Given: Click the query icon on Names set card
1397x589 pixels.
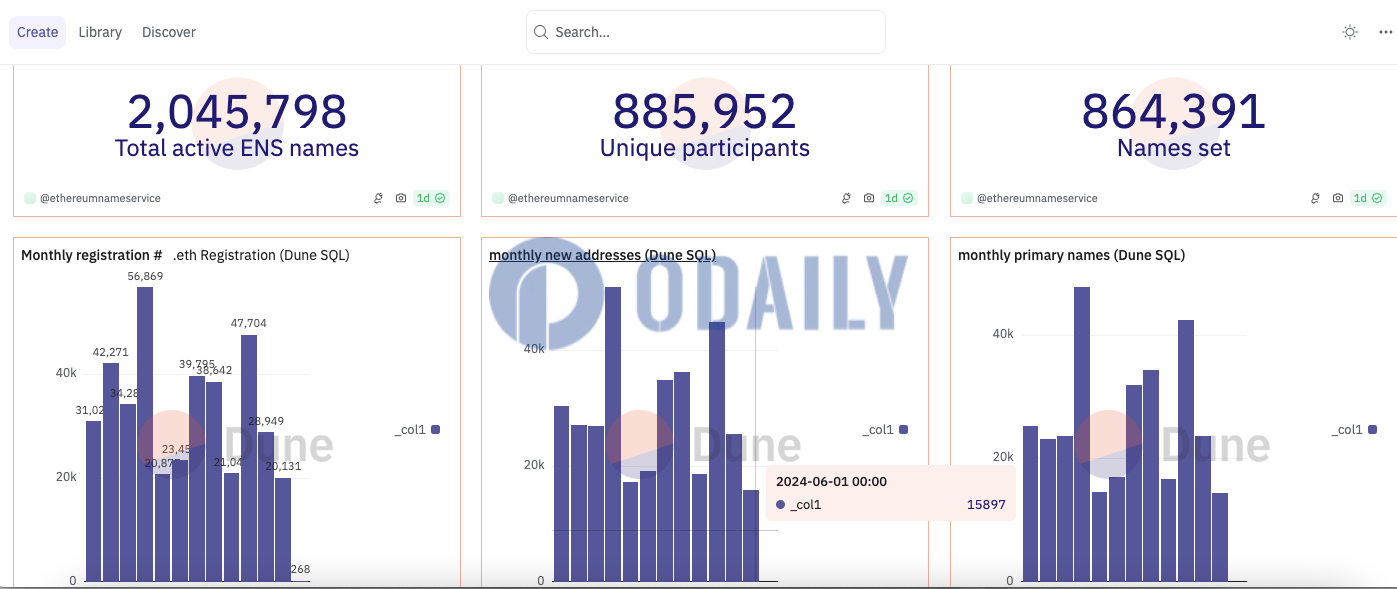Looking at the screenshot, I should click(x=1316, y=198).
